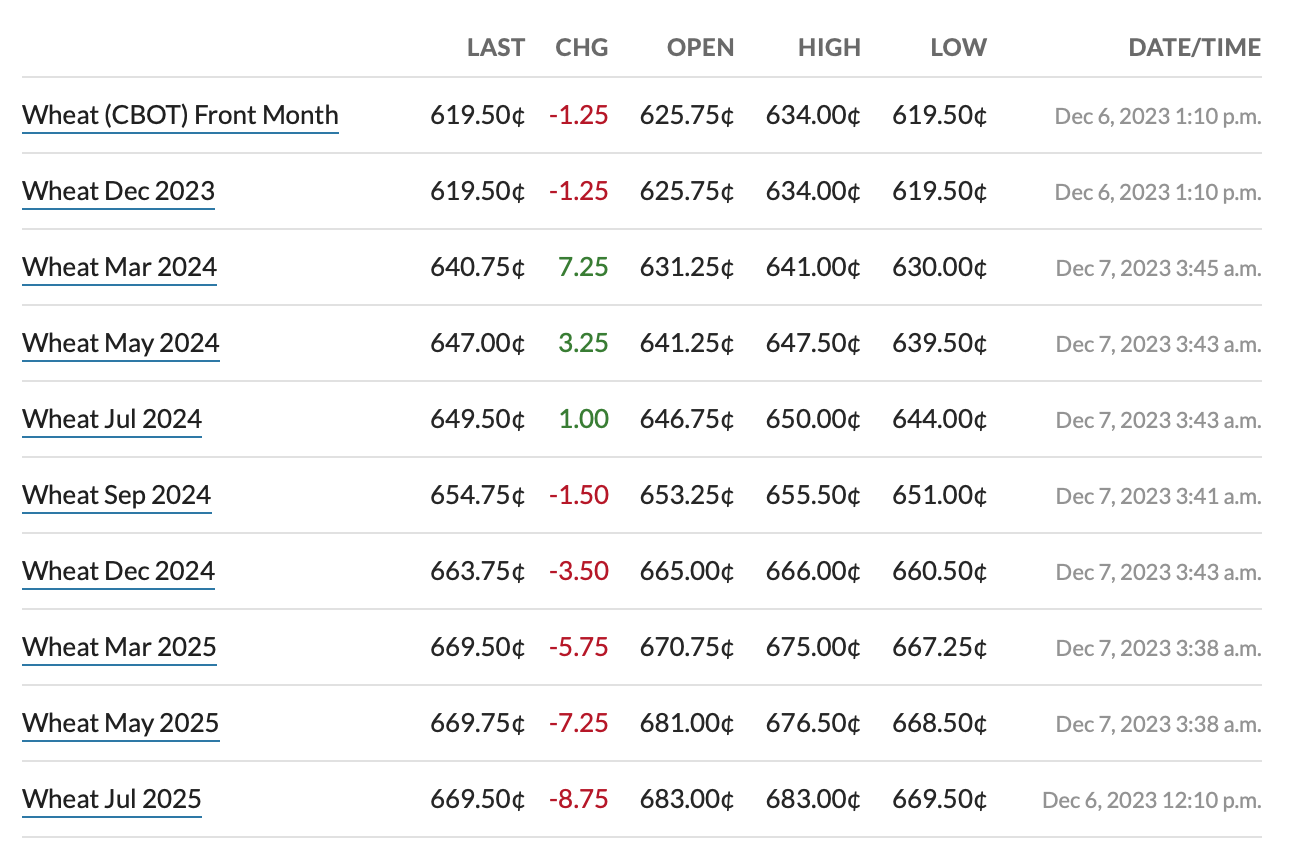The image size is (1316, 852).
Task: Select the 660.50¢ low value
Action: tap(940, 572)
